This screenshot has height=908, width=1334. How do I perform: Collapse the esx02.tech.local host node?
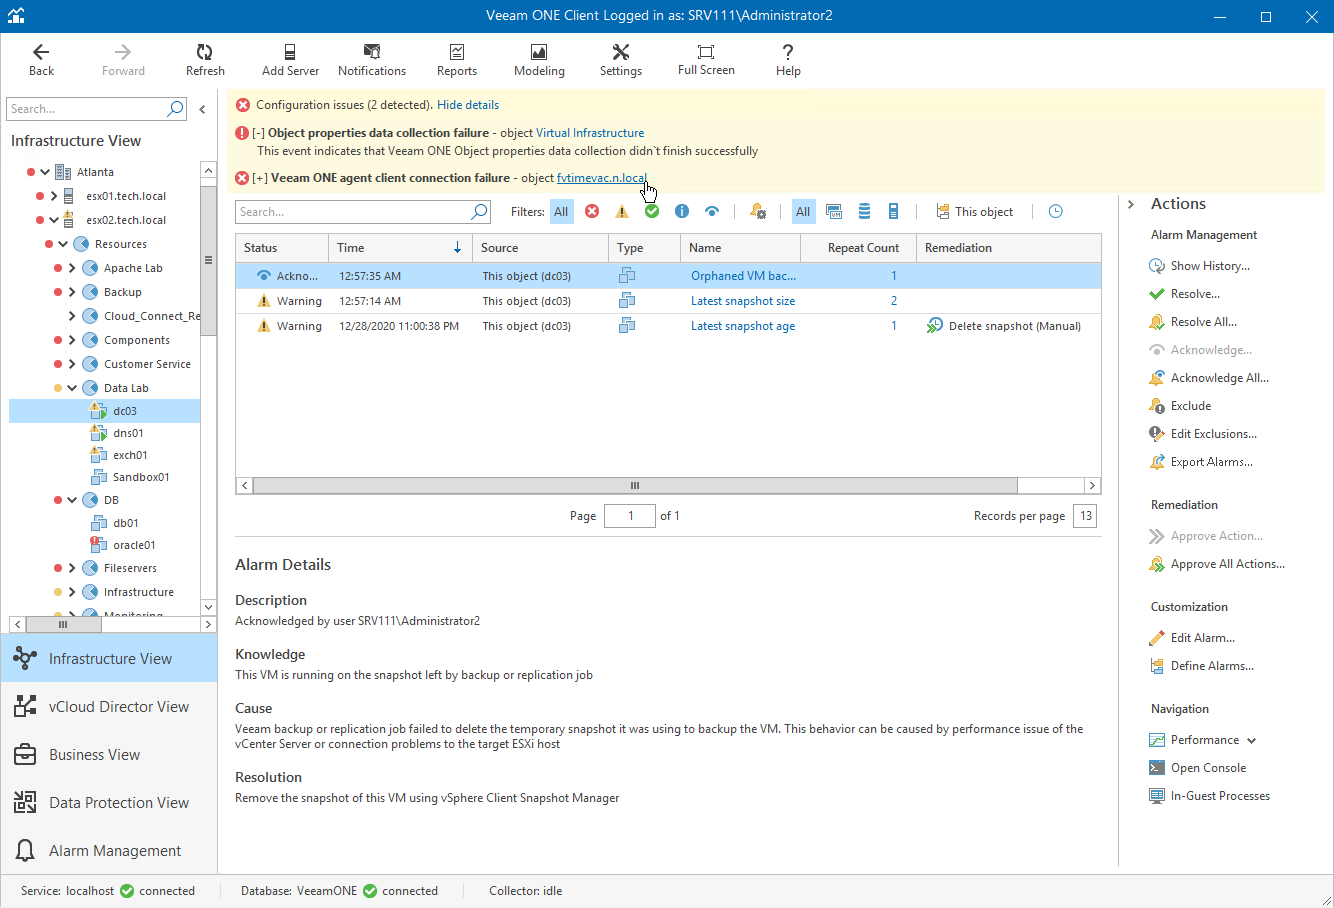[x=54, y=220]
